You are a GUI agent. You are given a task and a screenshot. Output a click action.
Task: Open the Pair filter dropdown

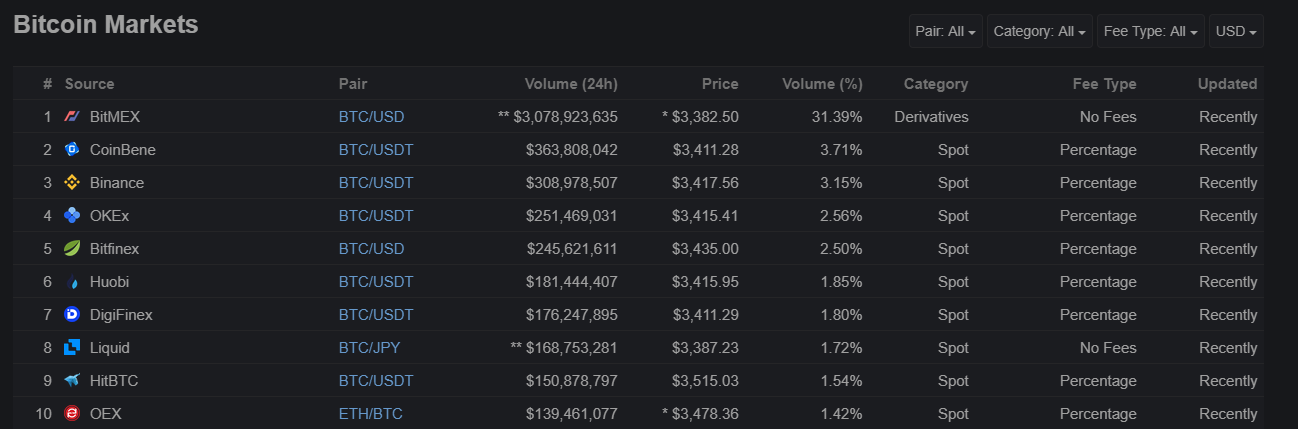pos(945,31)
